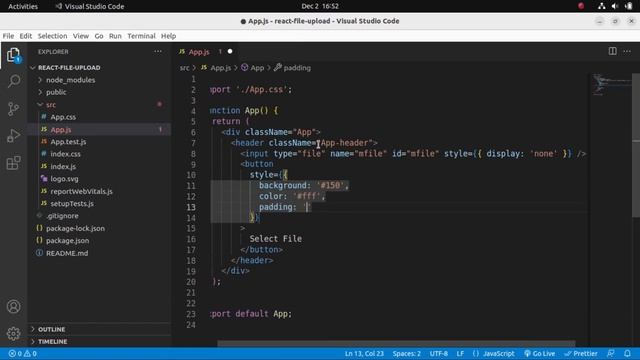Click the src breadcrumb segment
This screenshot has height=360, width=640.
click(184, 68)
